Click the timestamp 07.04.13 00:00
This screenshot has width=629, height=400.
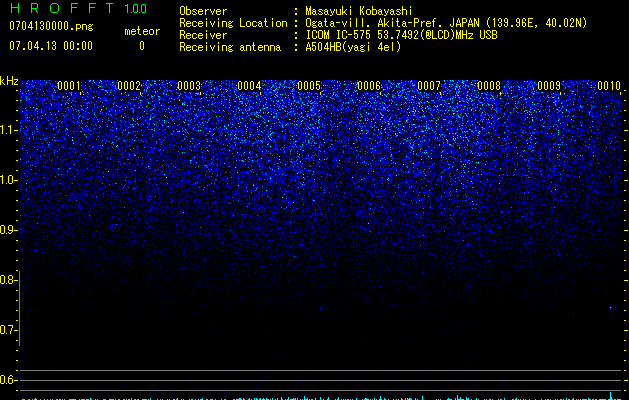pyautogui.click(x=51, y=46)
